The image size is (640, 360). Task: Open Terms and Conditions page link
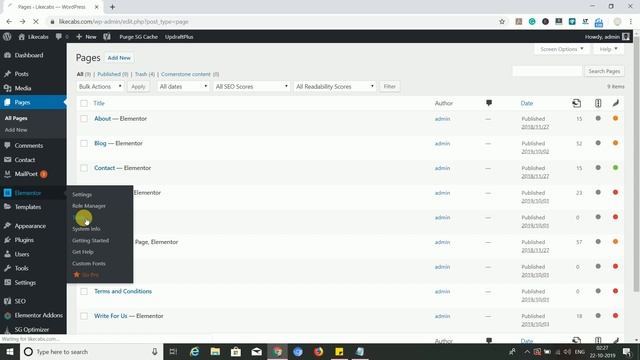pyautogui.click(x=123, y=291)
